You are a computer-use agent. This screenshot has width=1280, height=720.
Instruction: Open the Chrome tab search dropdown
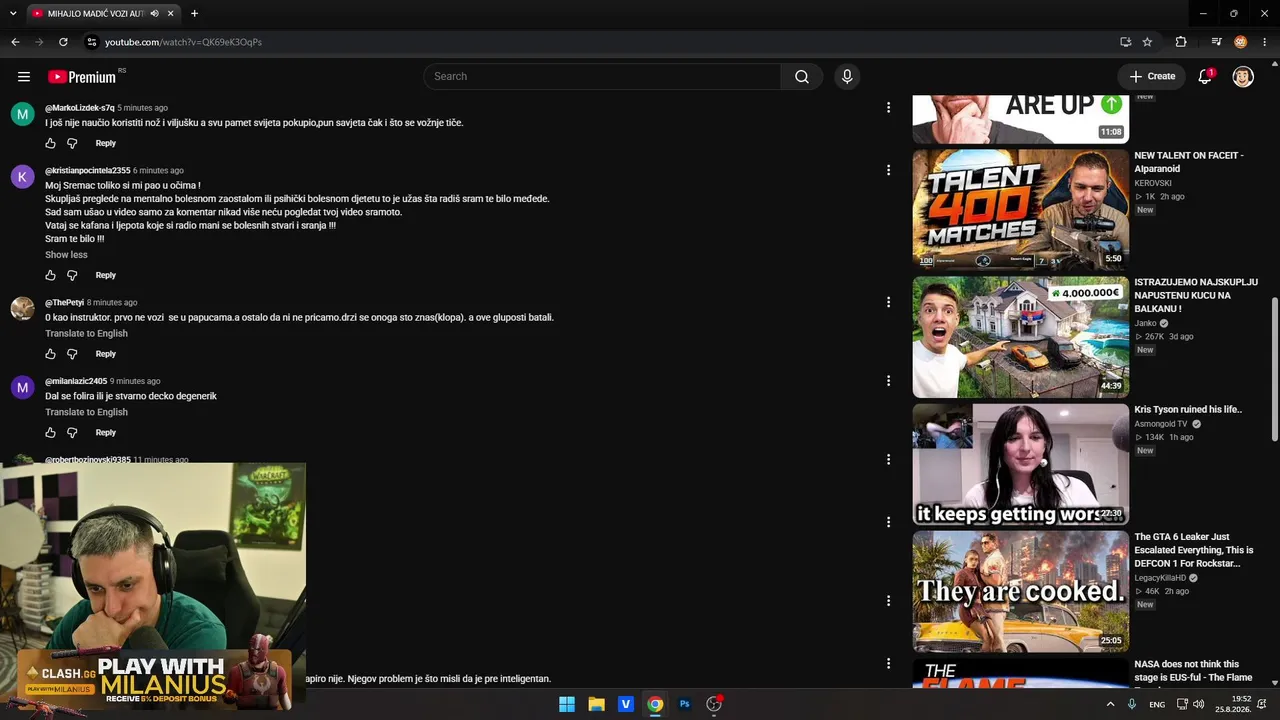tap(13, 14)
